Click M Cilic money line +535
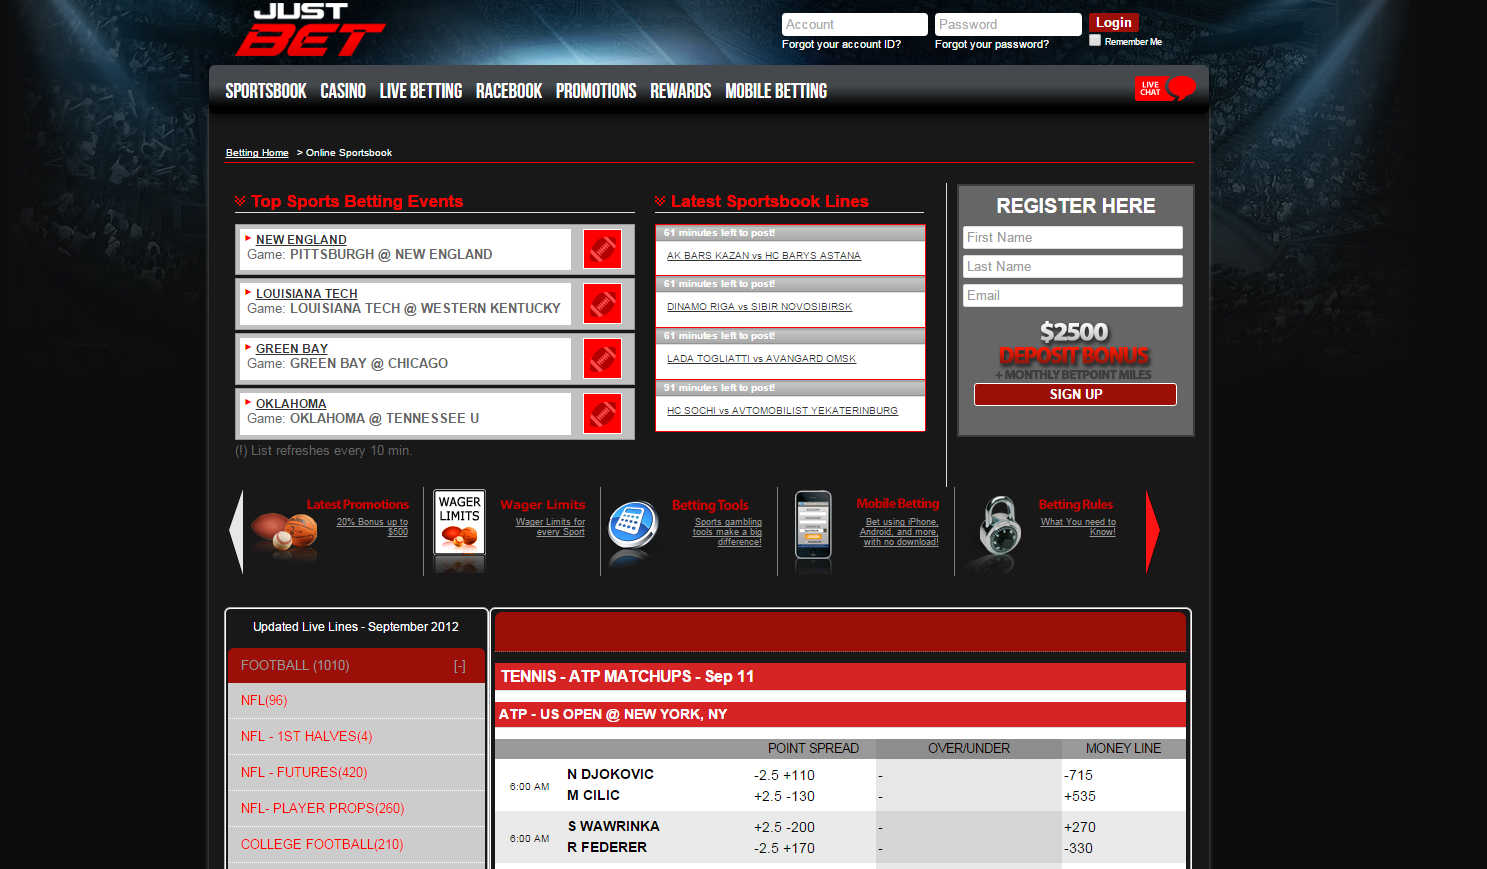 (x=1080, y=796)
